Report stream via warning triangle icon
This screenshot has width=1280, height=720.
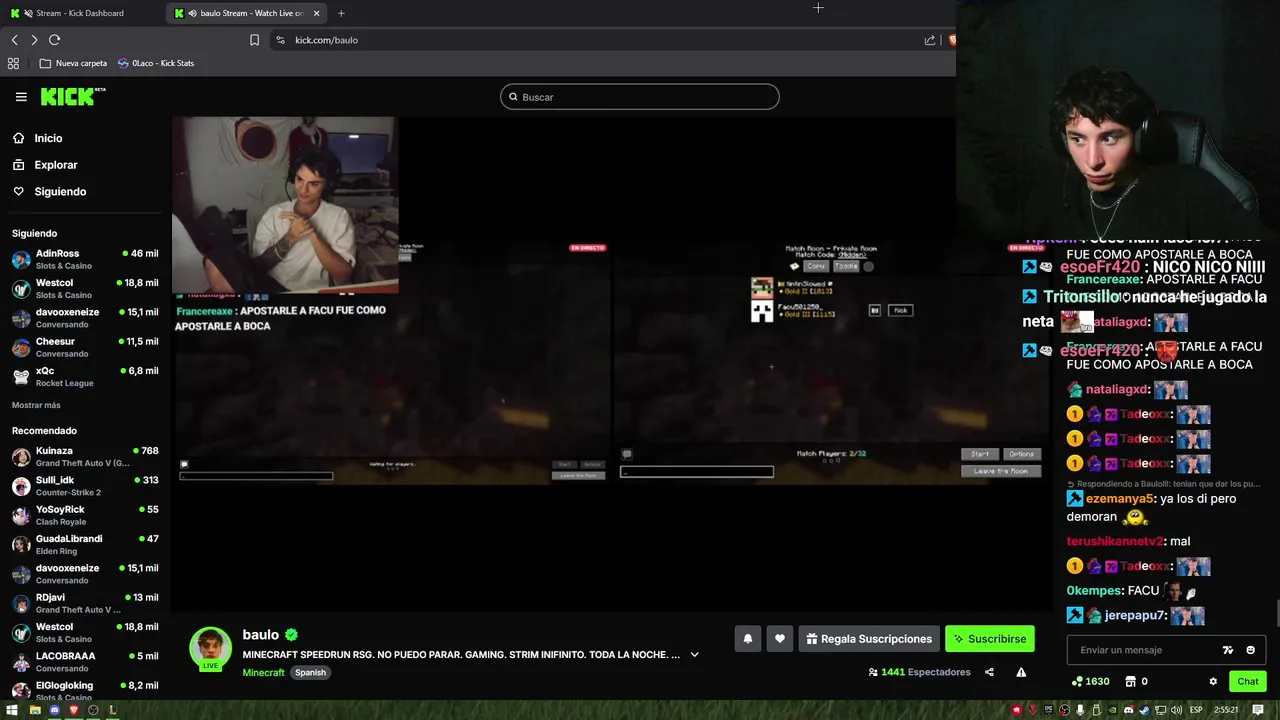click(1021, 672)
